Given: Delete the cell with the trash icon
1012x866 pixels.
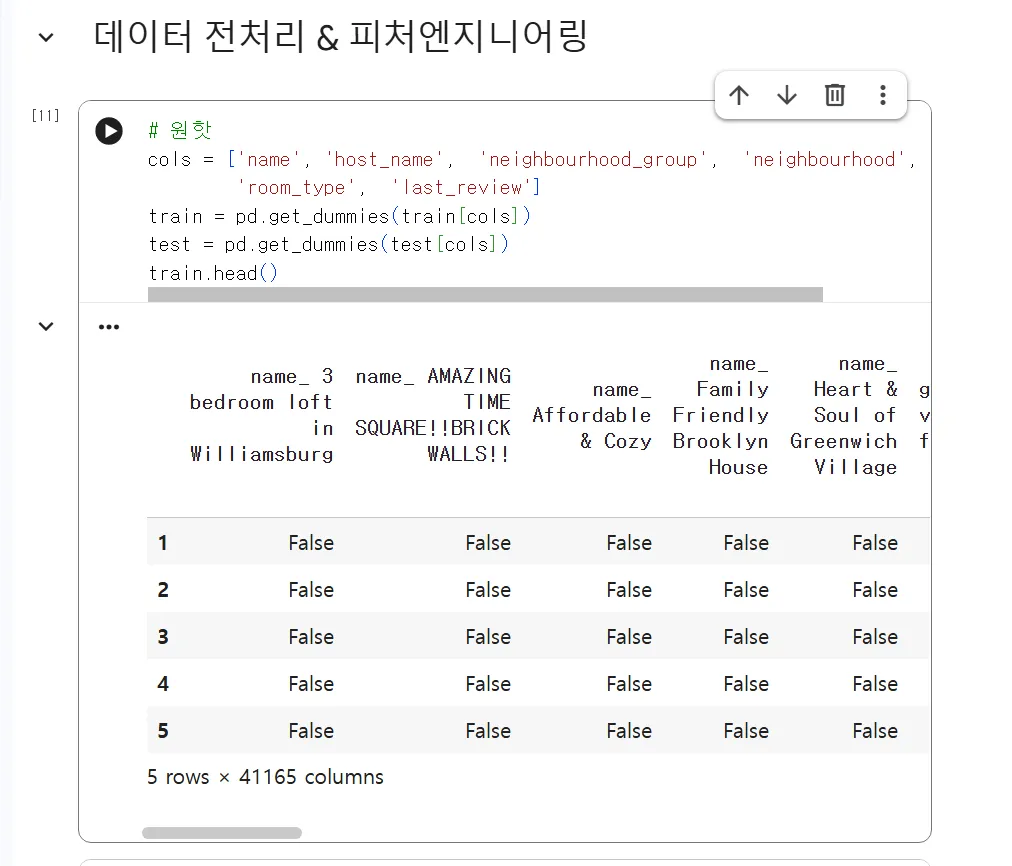Looking at the screenshot, I should coord(835,94).
